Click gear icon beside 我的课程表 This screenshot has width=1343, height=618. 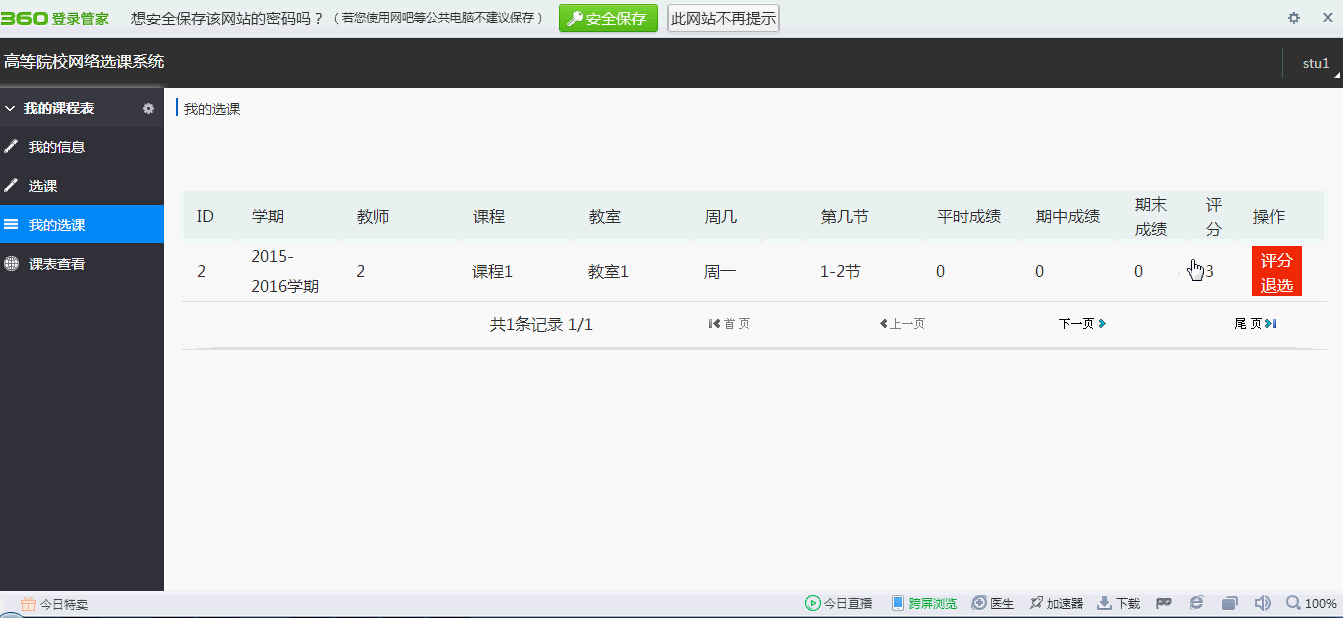(149, 108)
